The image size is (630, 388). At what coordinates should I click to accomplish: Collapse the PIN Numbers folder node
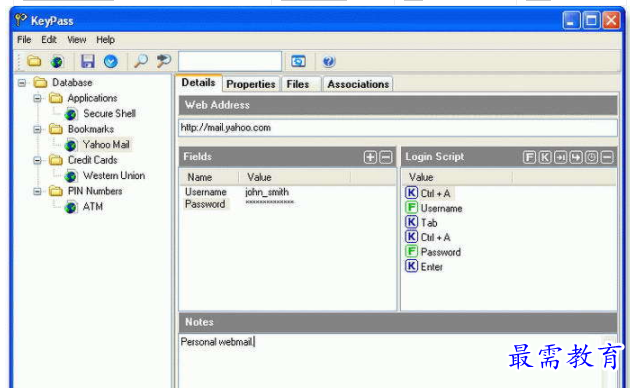coord(37,191)
